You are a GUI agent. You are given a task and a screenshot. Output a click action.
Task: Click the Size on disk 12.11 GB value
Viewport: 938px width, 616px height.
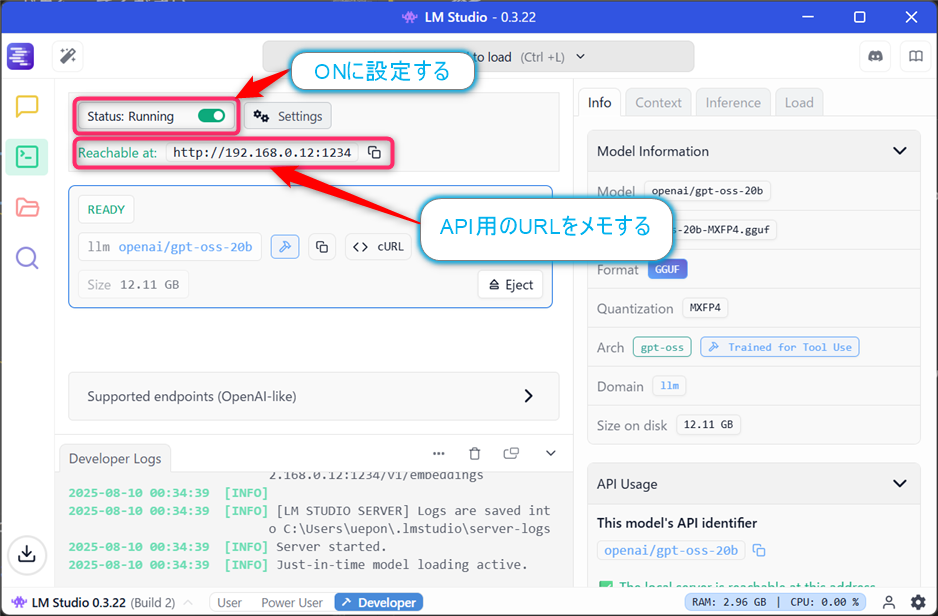(x=708, y=425)
